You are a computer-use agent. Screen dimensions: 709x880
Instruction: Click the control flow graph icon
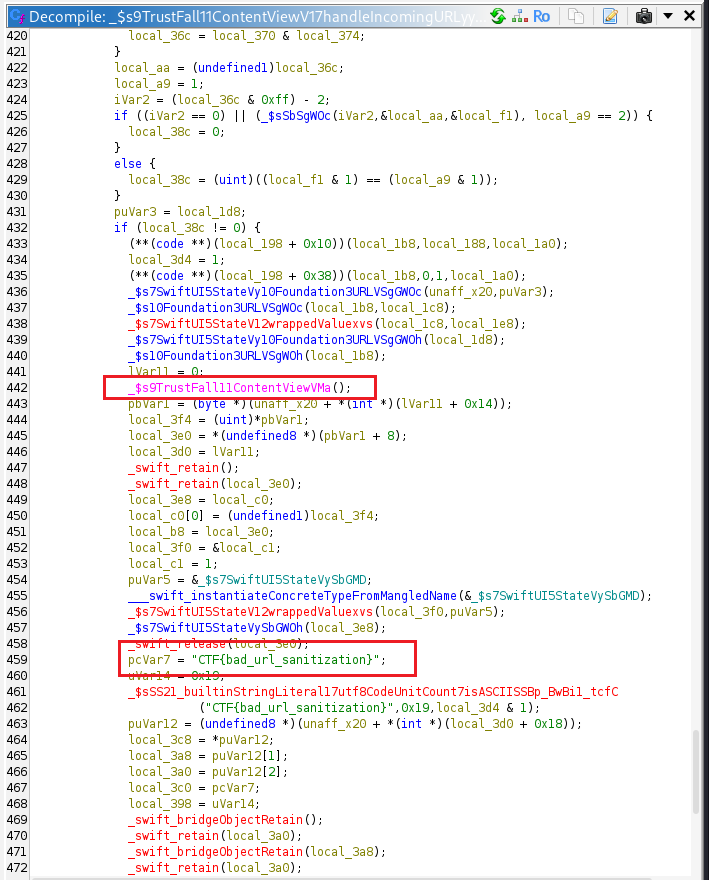(x=519, y=16)
